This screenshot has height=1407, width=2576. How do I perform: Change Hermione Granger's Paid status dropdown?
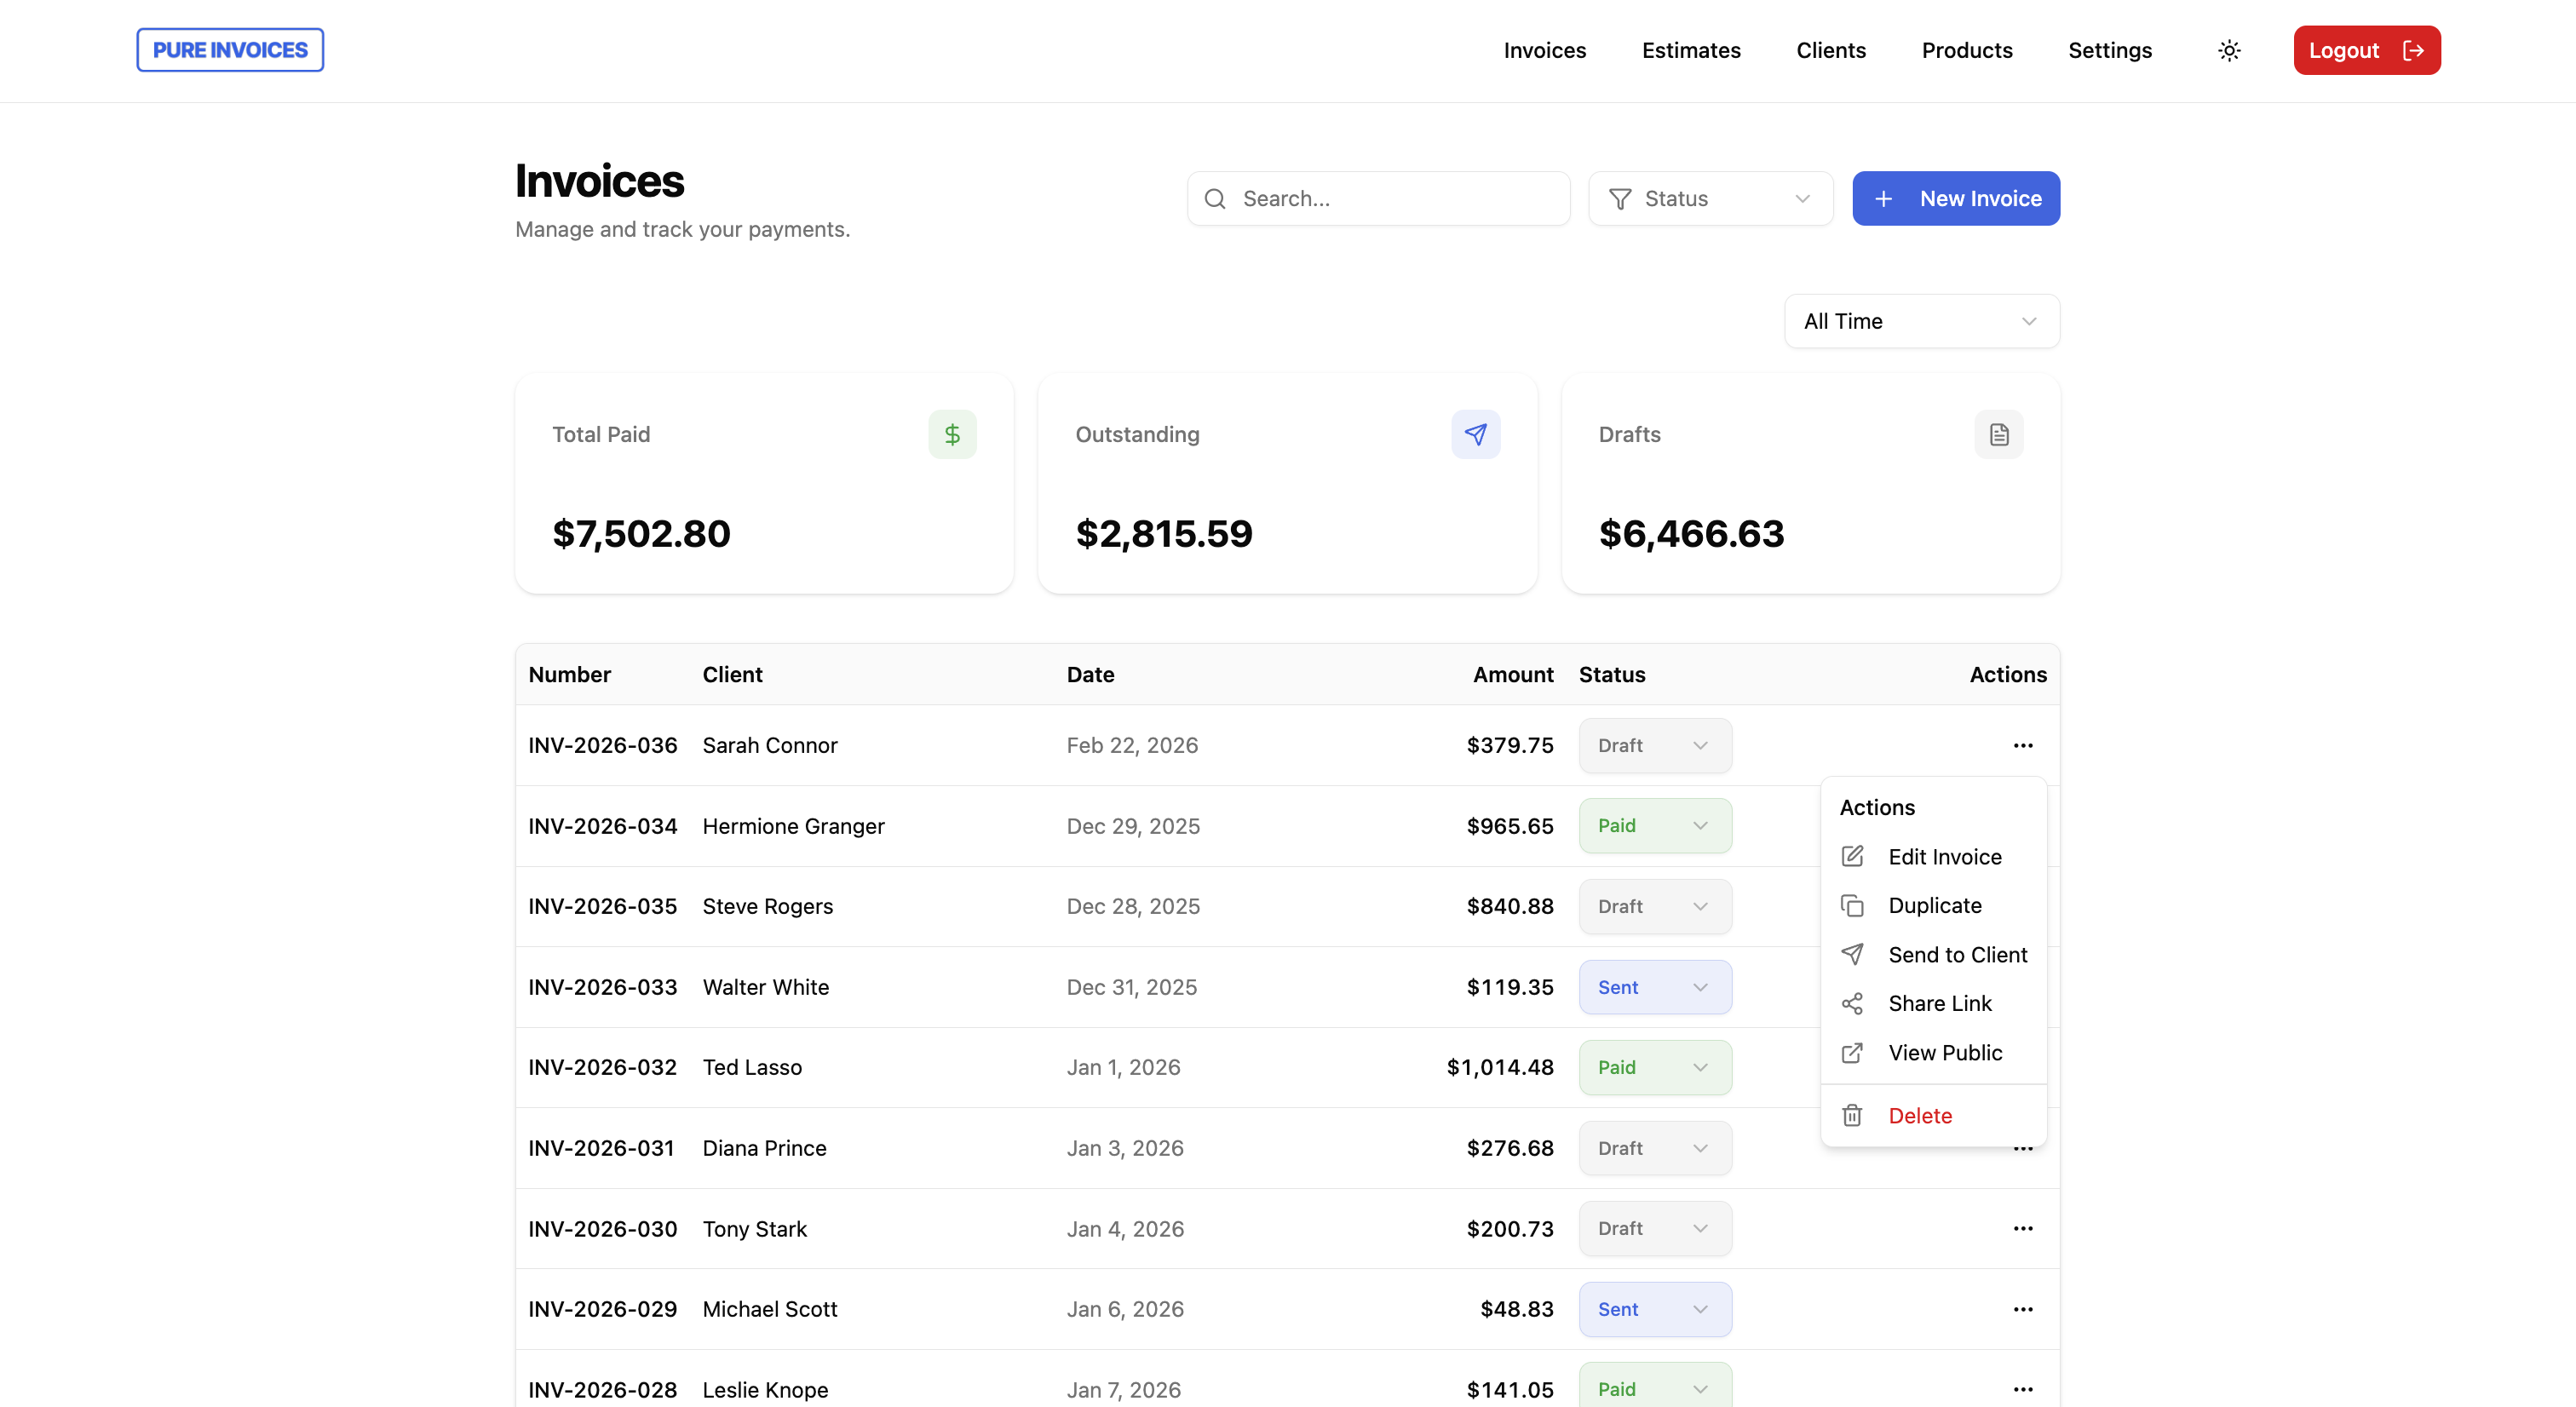tap(1655, 825)
